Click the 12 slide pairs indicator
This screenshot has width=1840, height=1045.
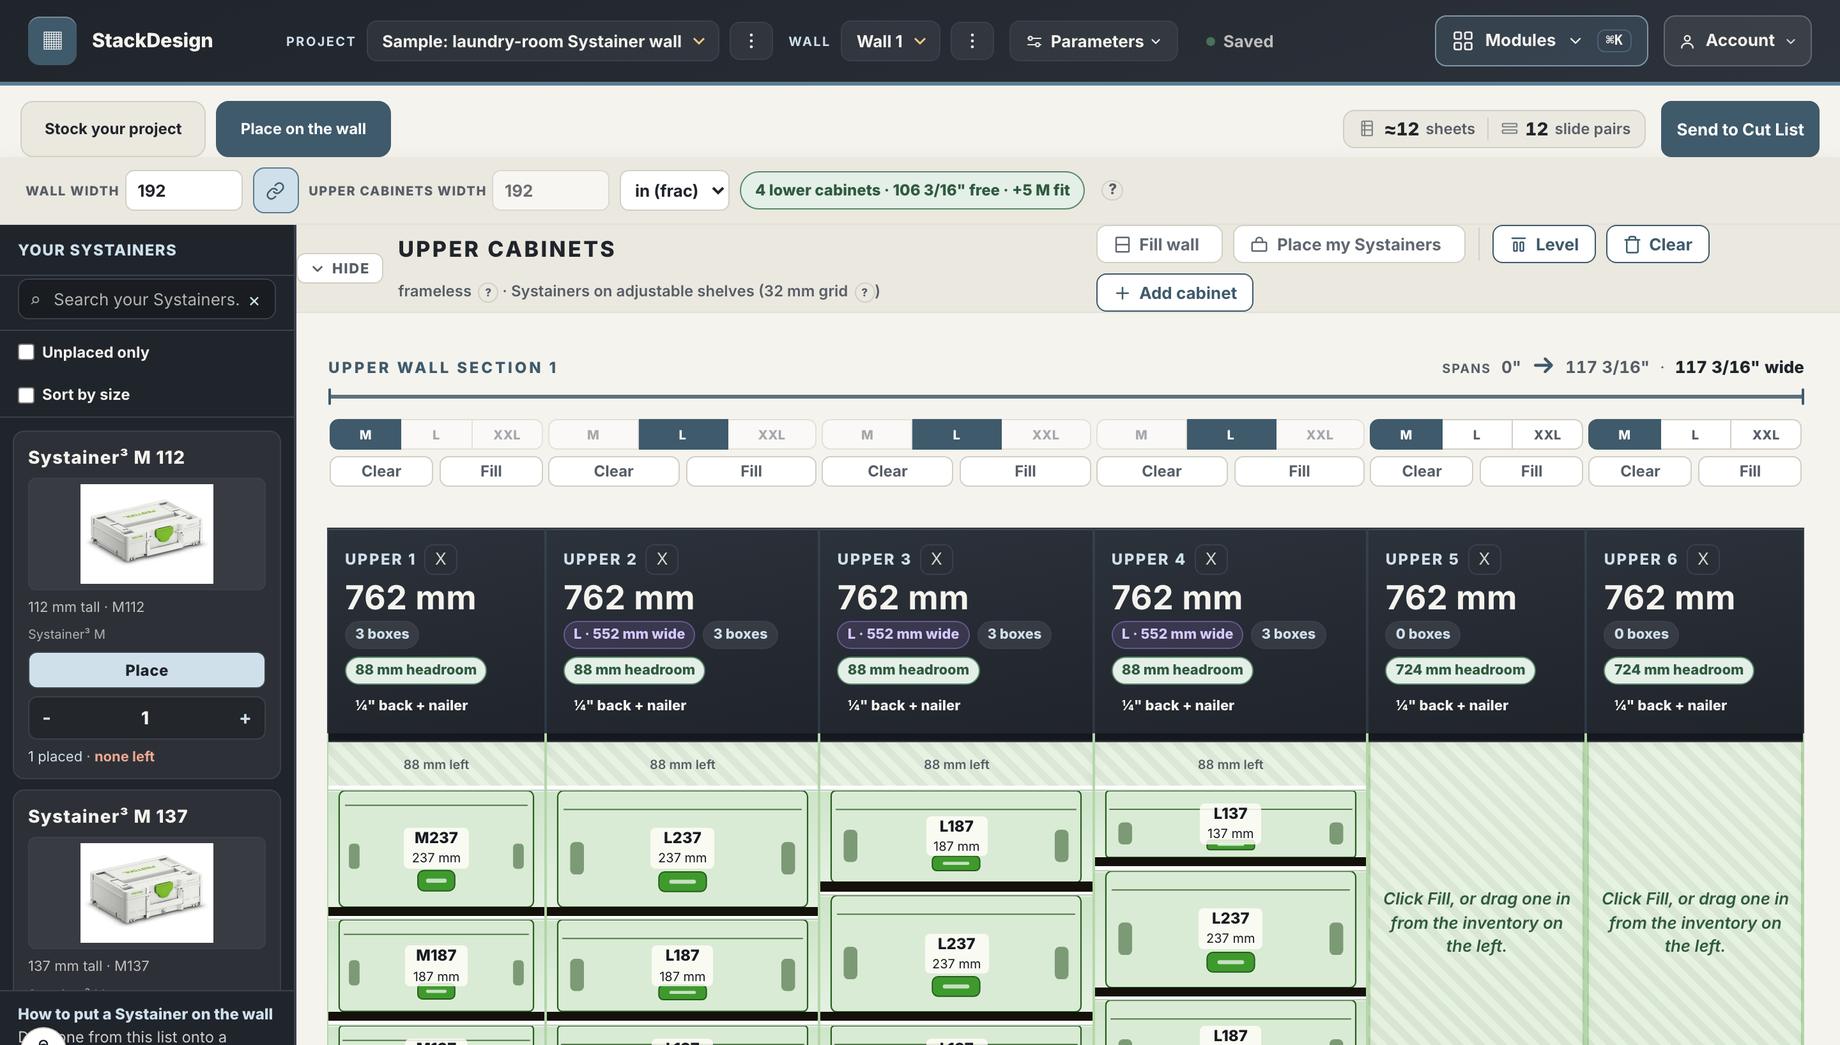(x=1566, y=129)
